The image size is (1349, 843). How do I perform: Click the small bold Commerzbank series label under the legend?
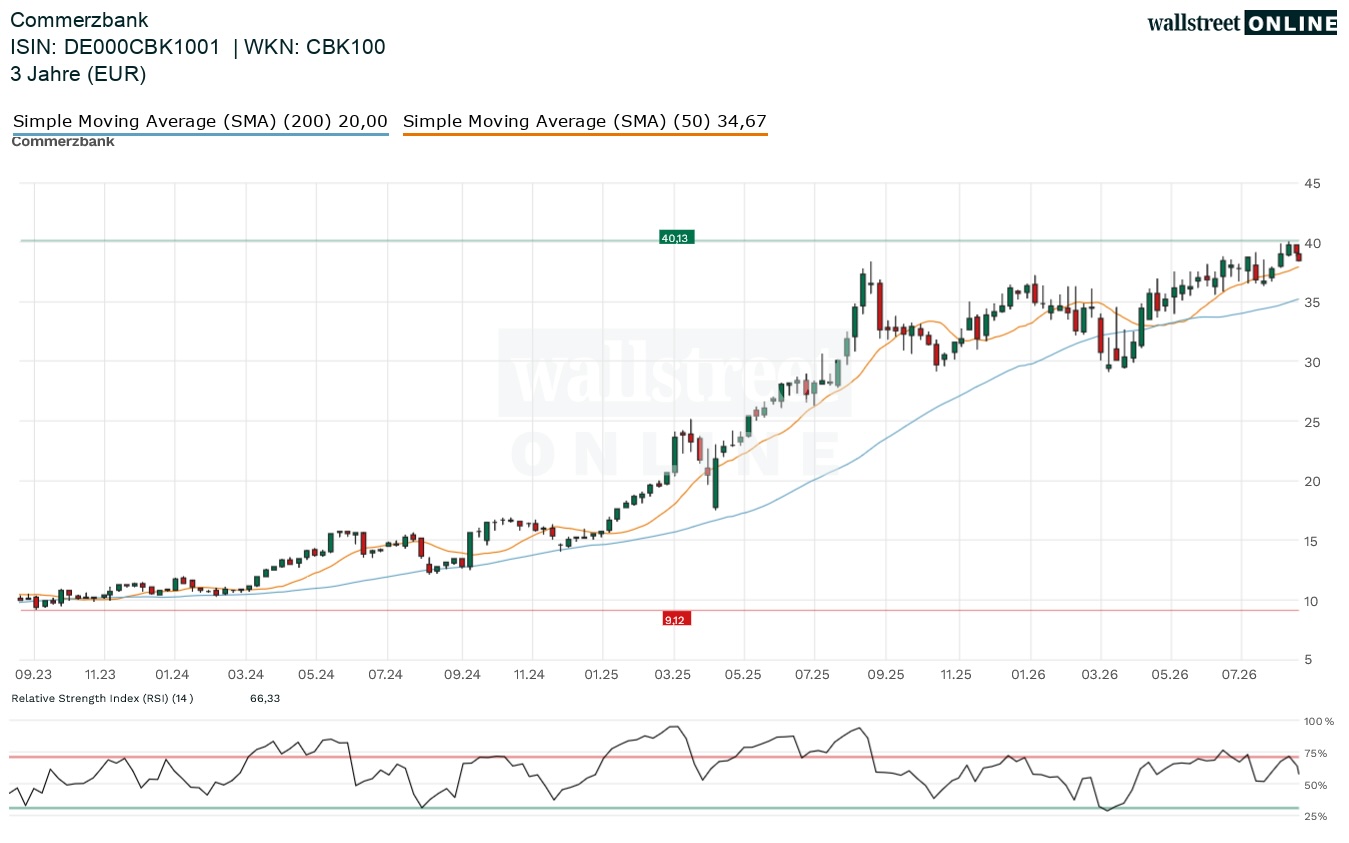coord(63,141)
